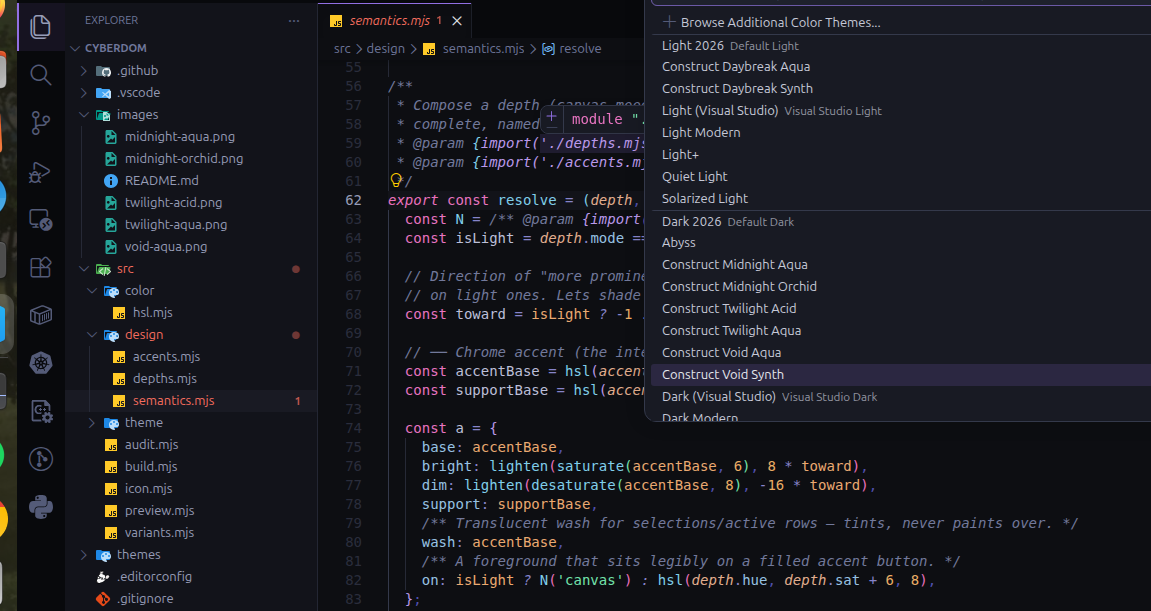The width and height of the screenshot is (1151, 611).
Task: Select Construct Midnight Aqua theme
Action: tap(901, 265)
